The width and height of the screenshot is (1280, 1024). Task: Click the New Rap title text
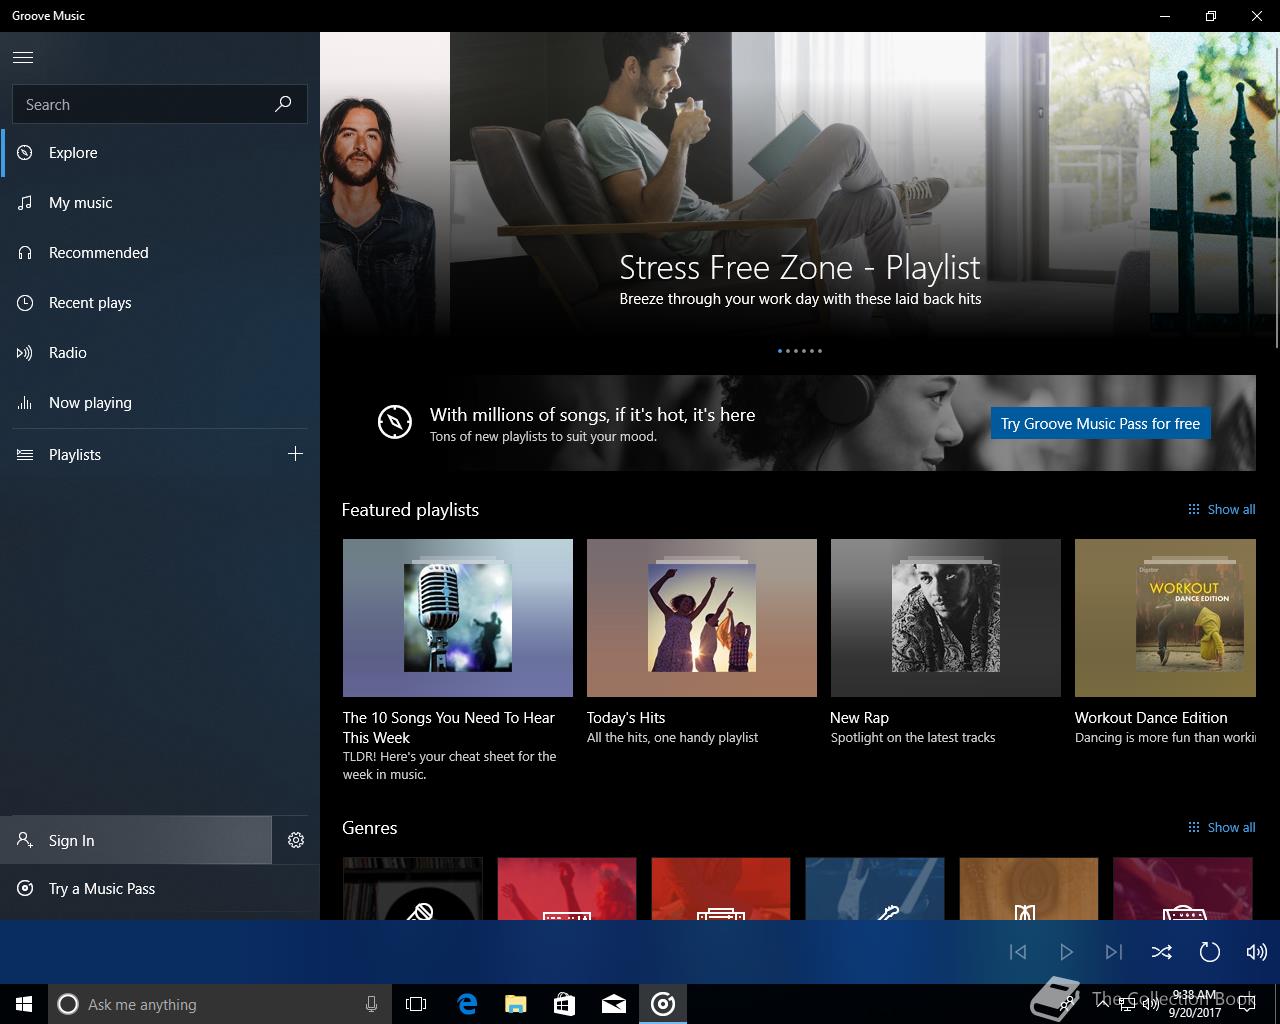tap(859, 718)
